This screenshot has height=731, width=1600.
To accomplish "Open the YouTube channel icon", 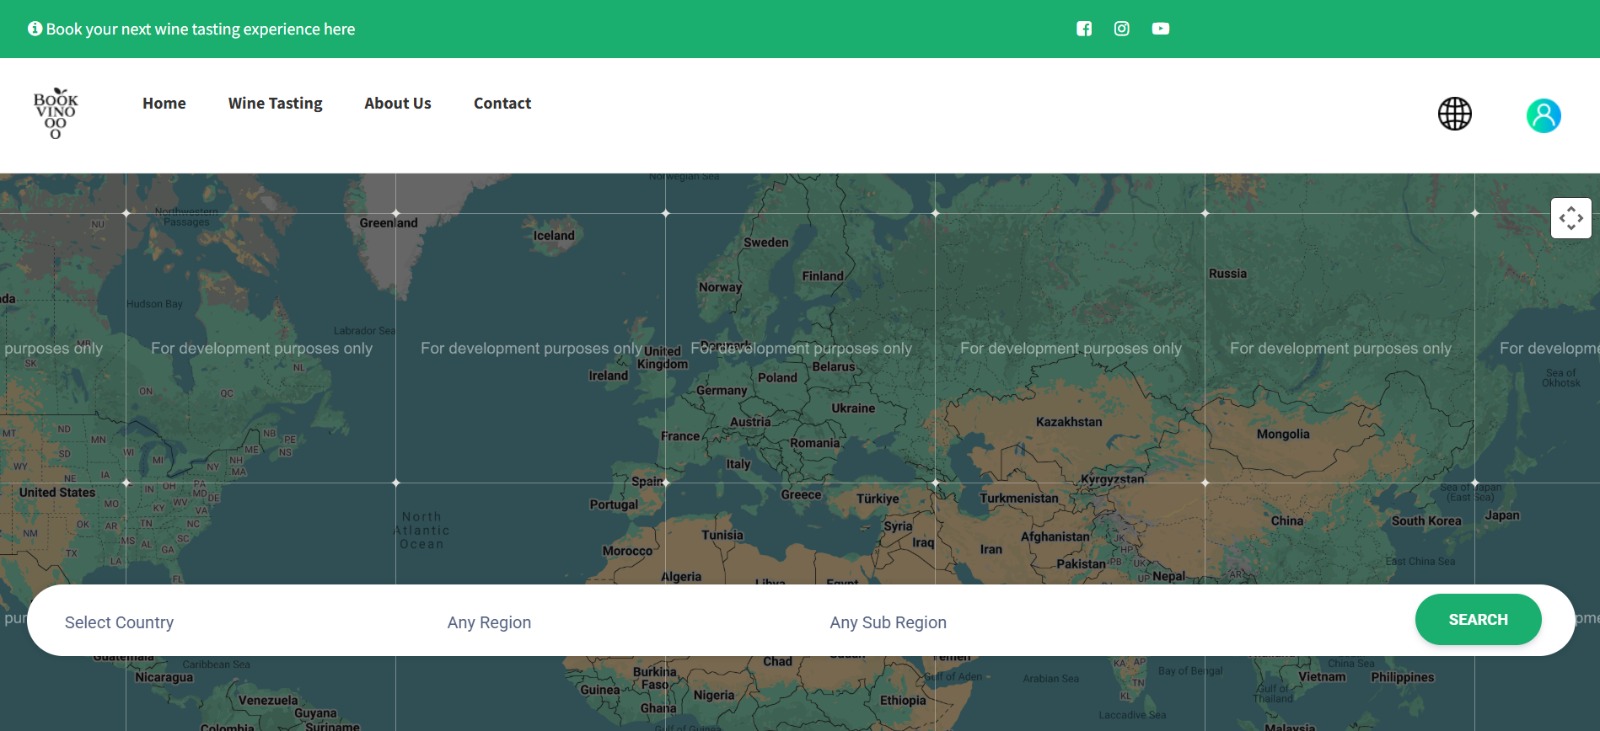I will (1160, 29).
